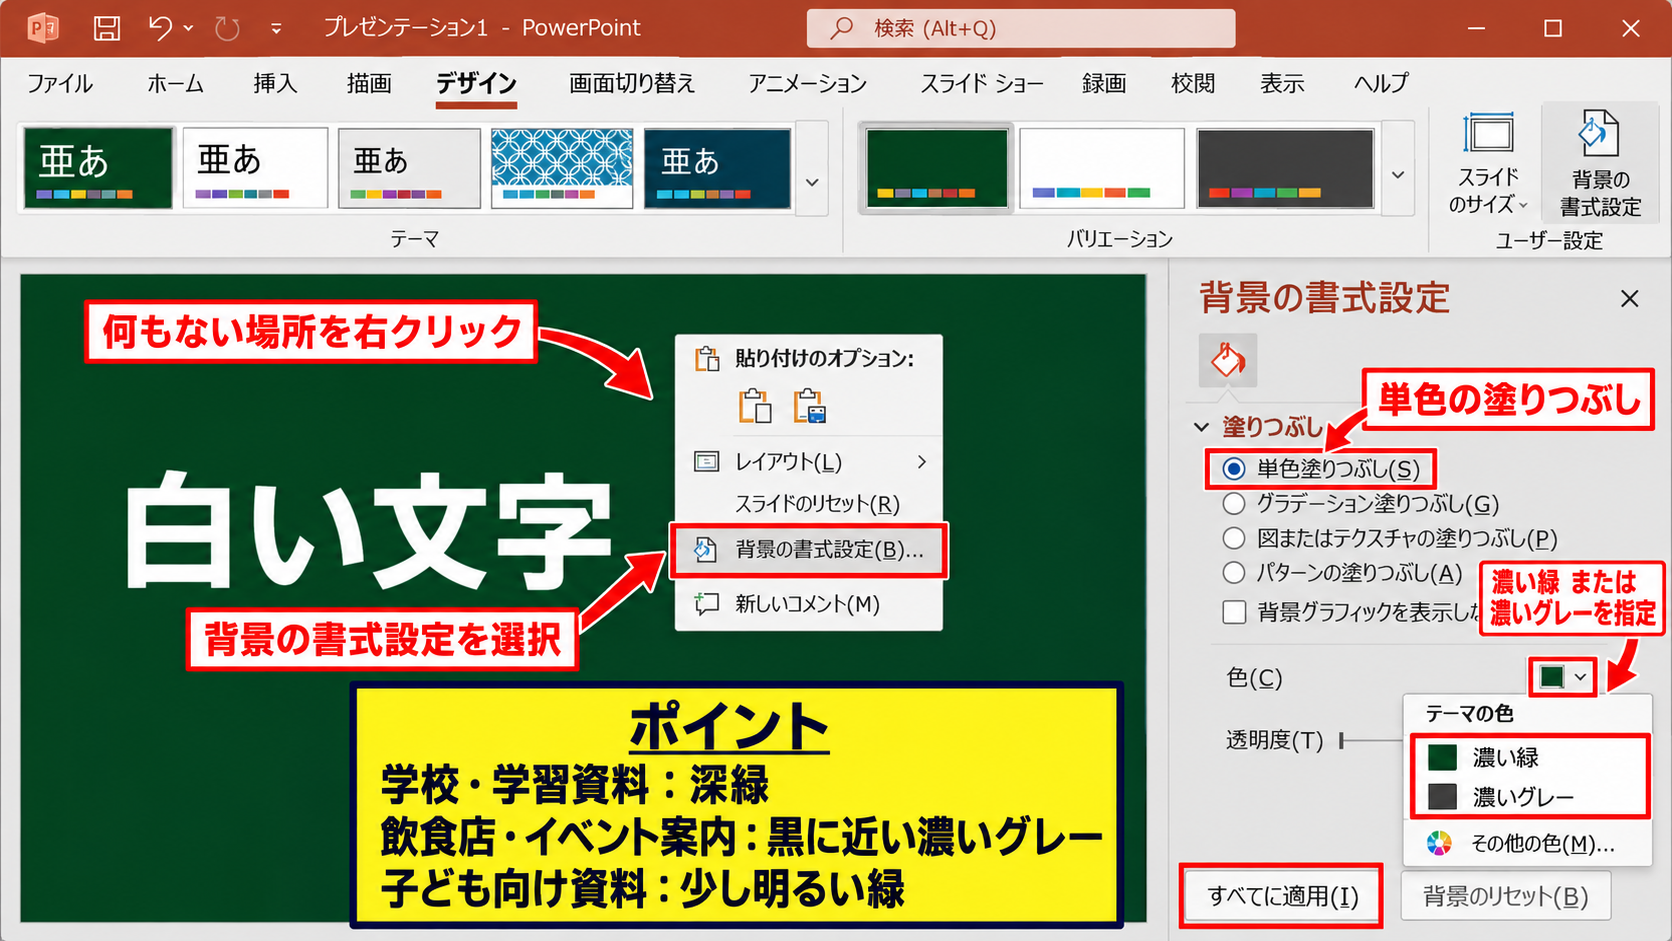
Task: Click the Redo icon in title bar
Action: pos(227,28)
